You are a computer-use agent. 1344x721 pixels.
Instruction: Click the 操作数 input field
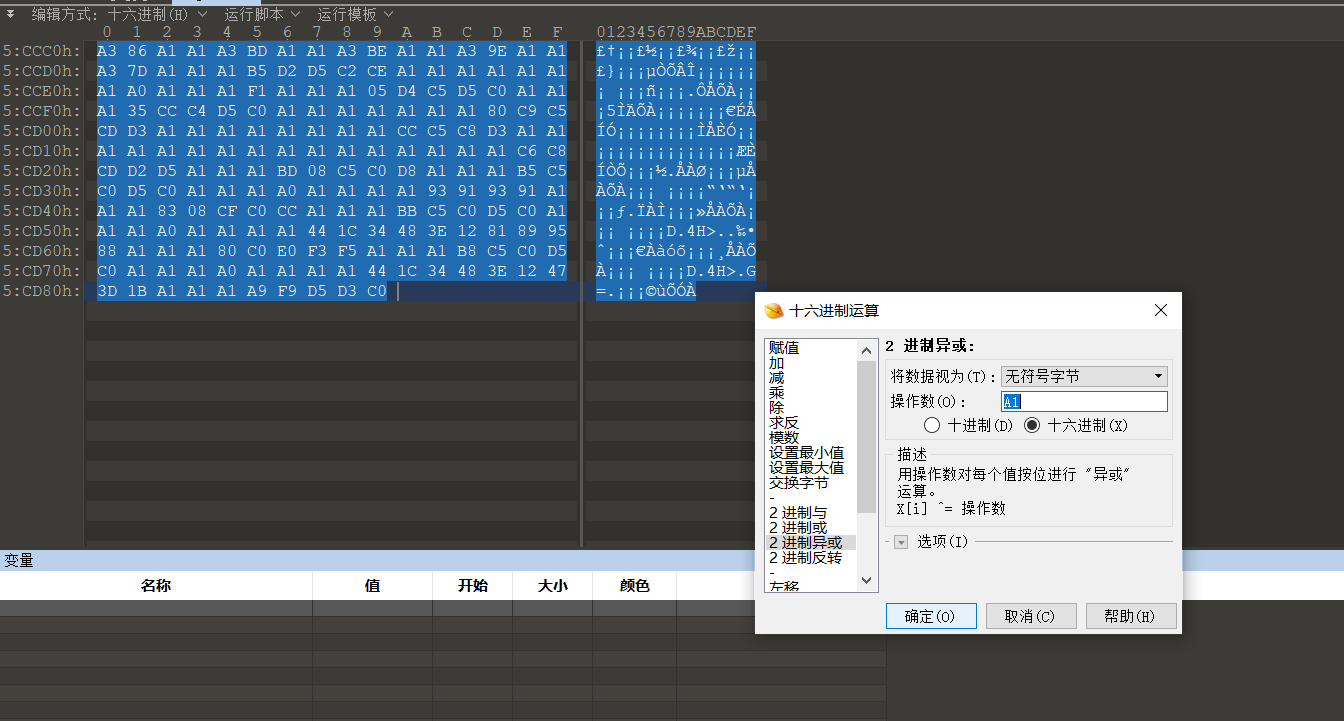coord(1084,401)
